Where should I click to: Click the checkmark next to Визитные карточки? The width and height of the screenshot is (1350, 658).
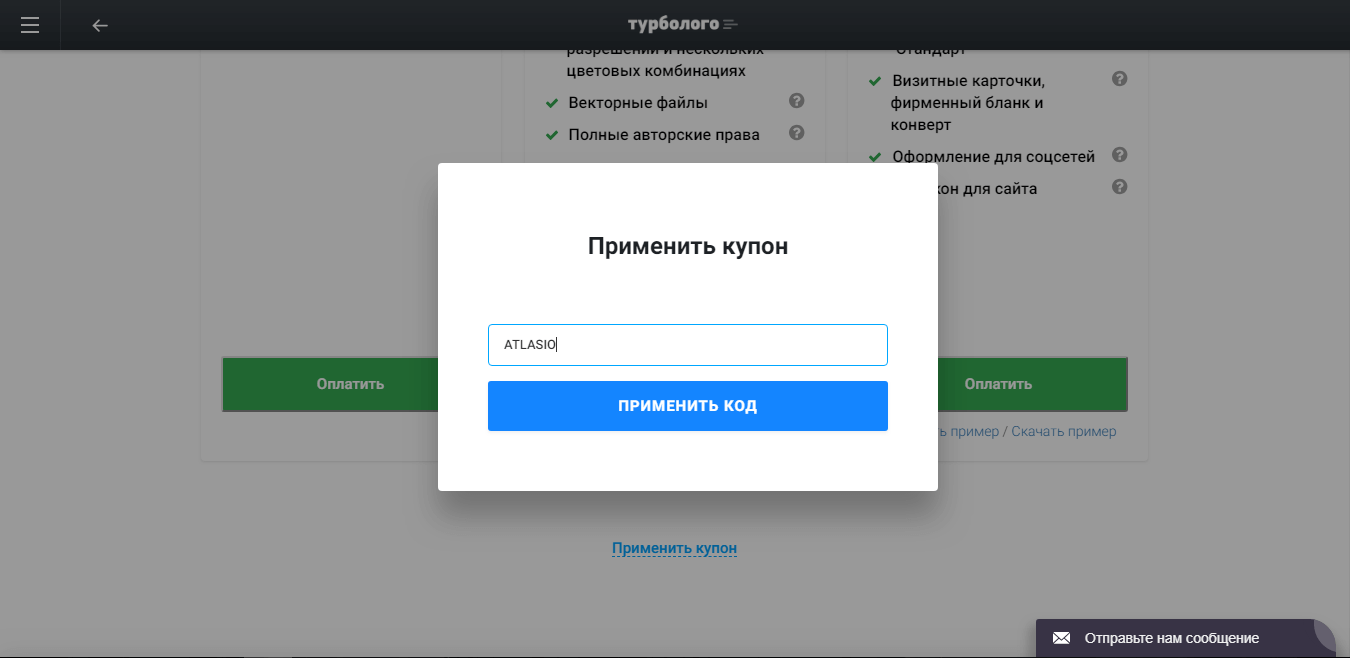tap(874, 81)
